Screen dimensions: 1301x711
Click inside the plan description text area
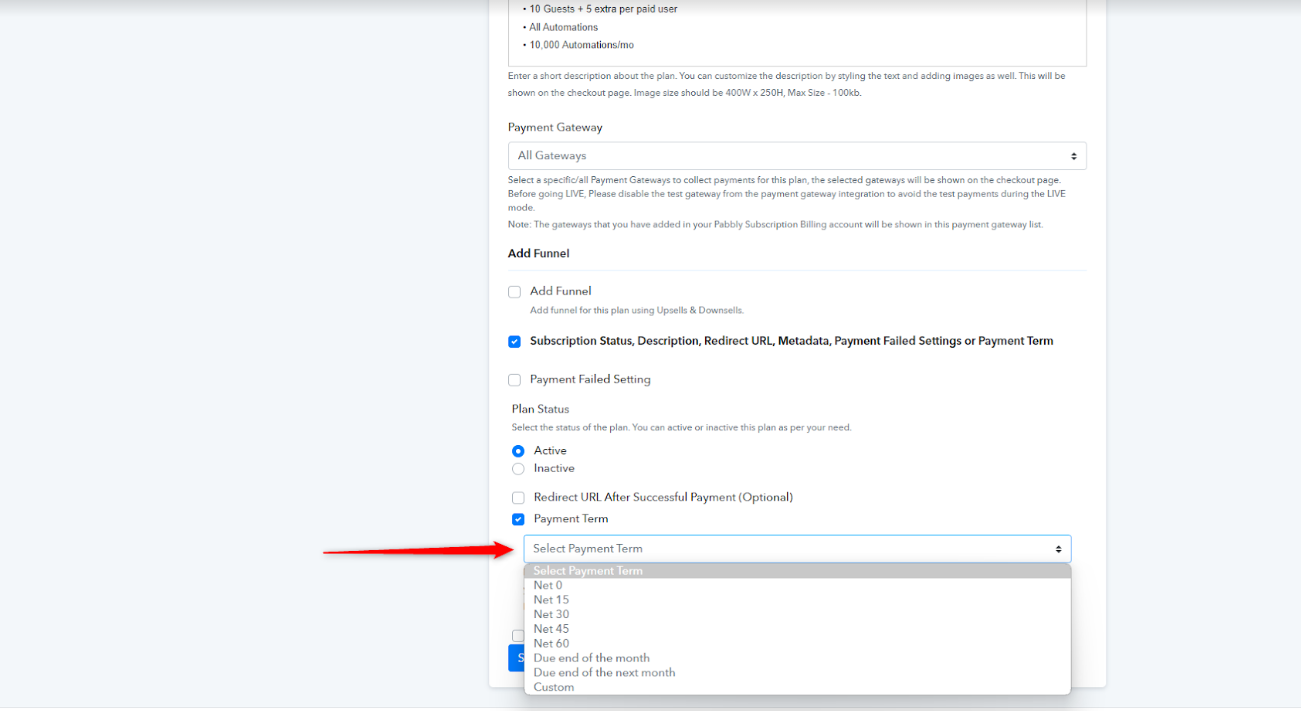click(797, 30)
